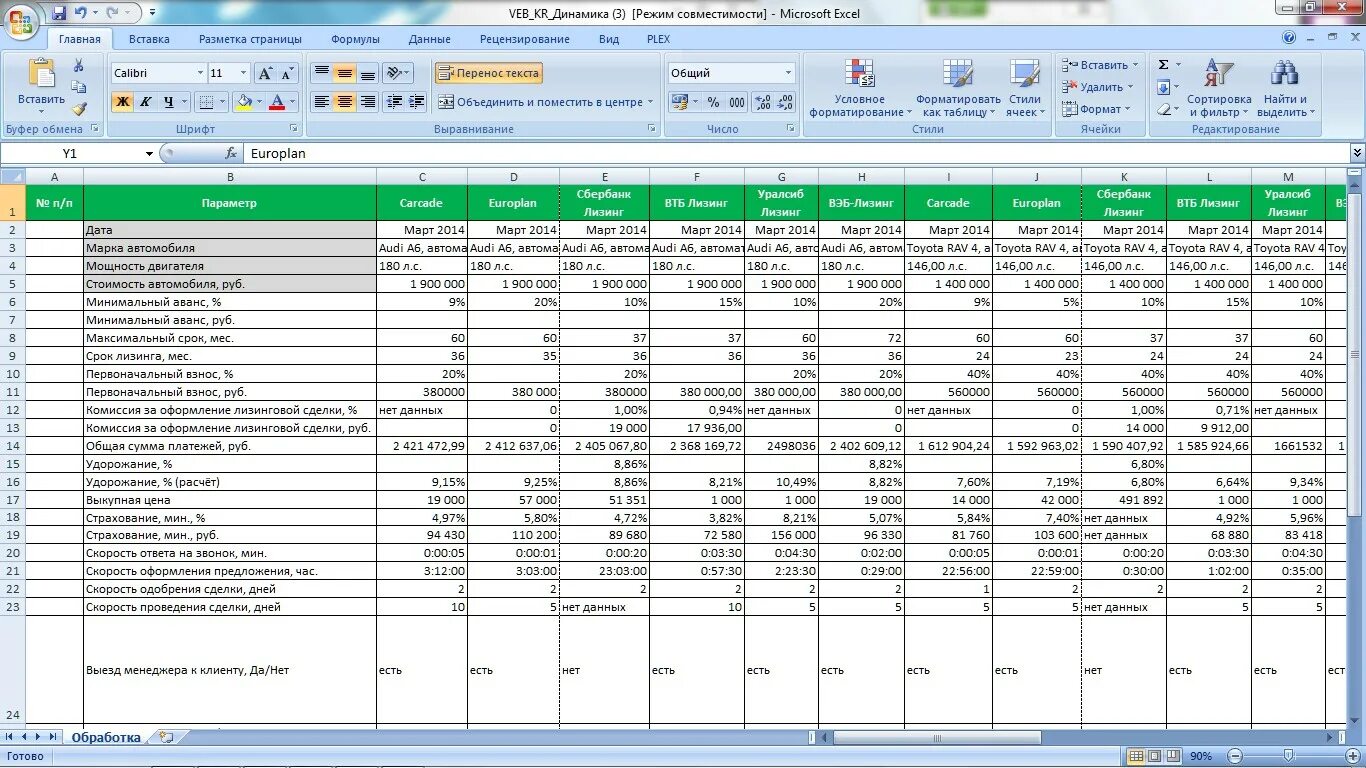Open the PLEX add-in tab
The width and height of the screenshot is (1366, 768).
coord(659,39)
